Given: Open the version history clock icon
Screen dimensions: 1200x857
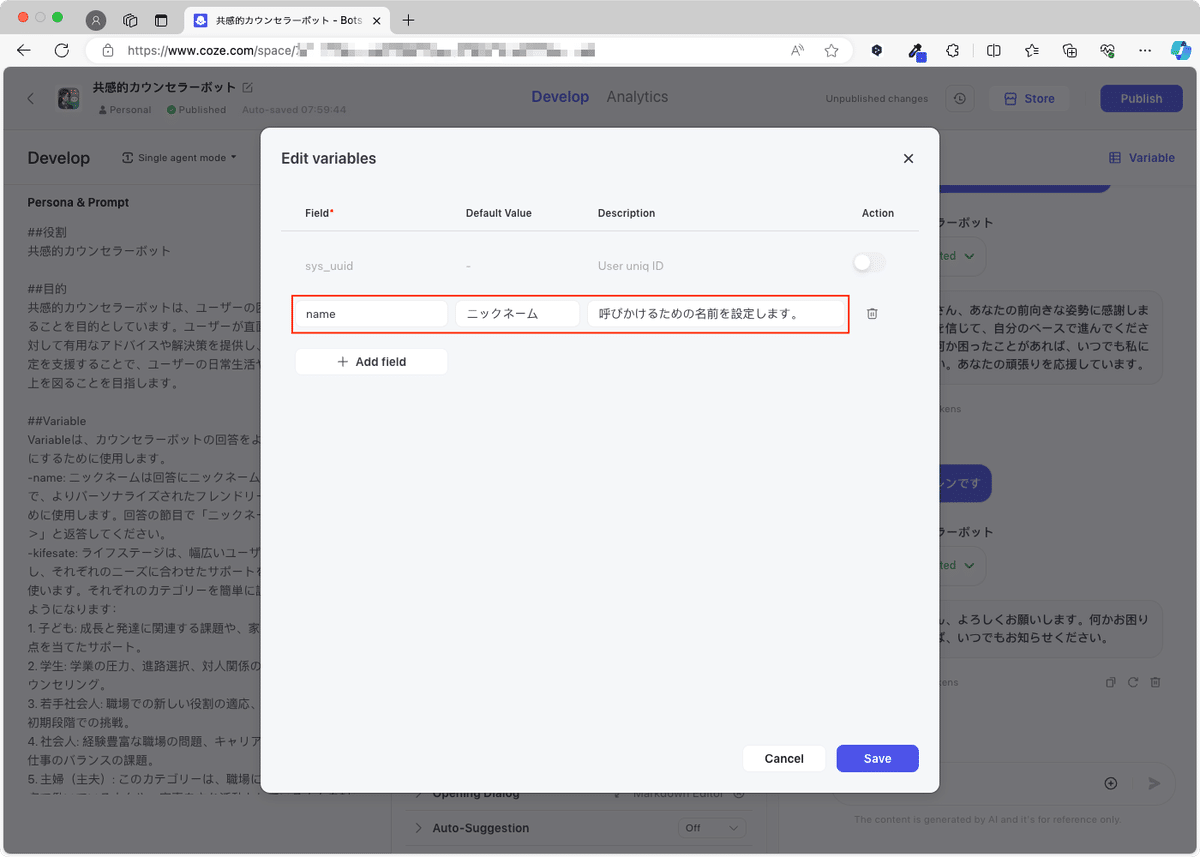Looking at the screenshot, I should (959, 98).
